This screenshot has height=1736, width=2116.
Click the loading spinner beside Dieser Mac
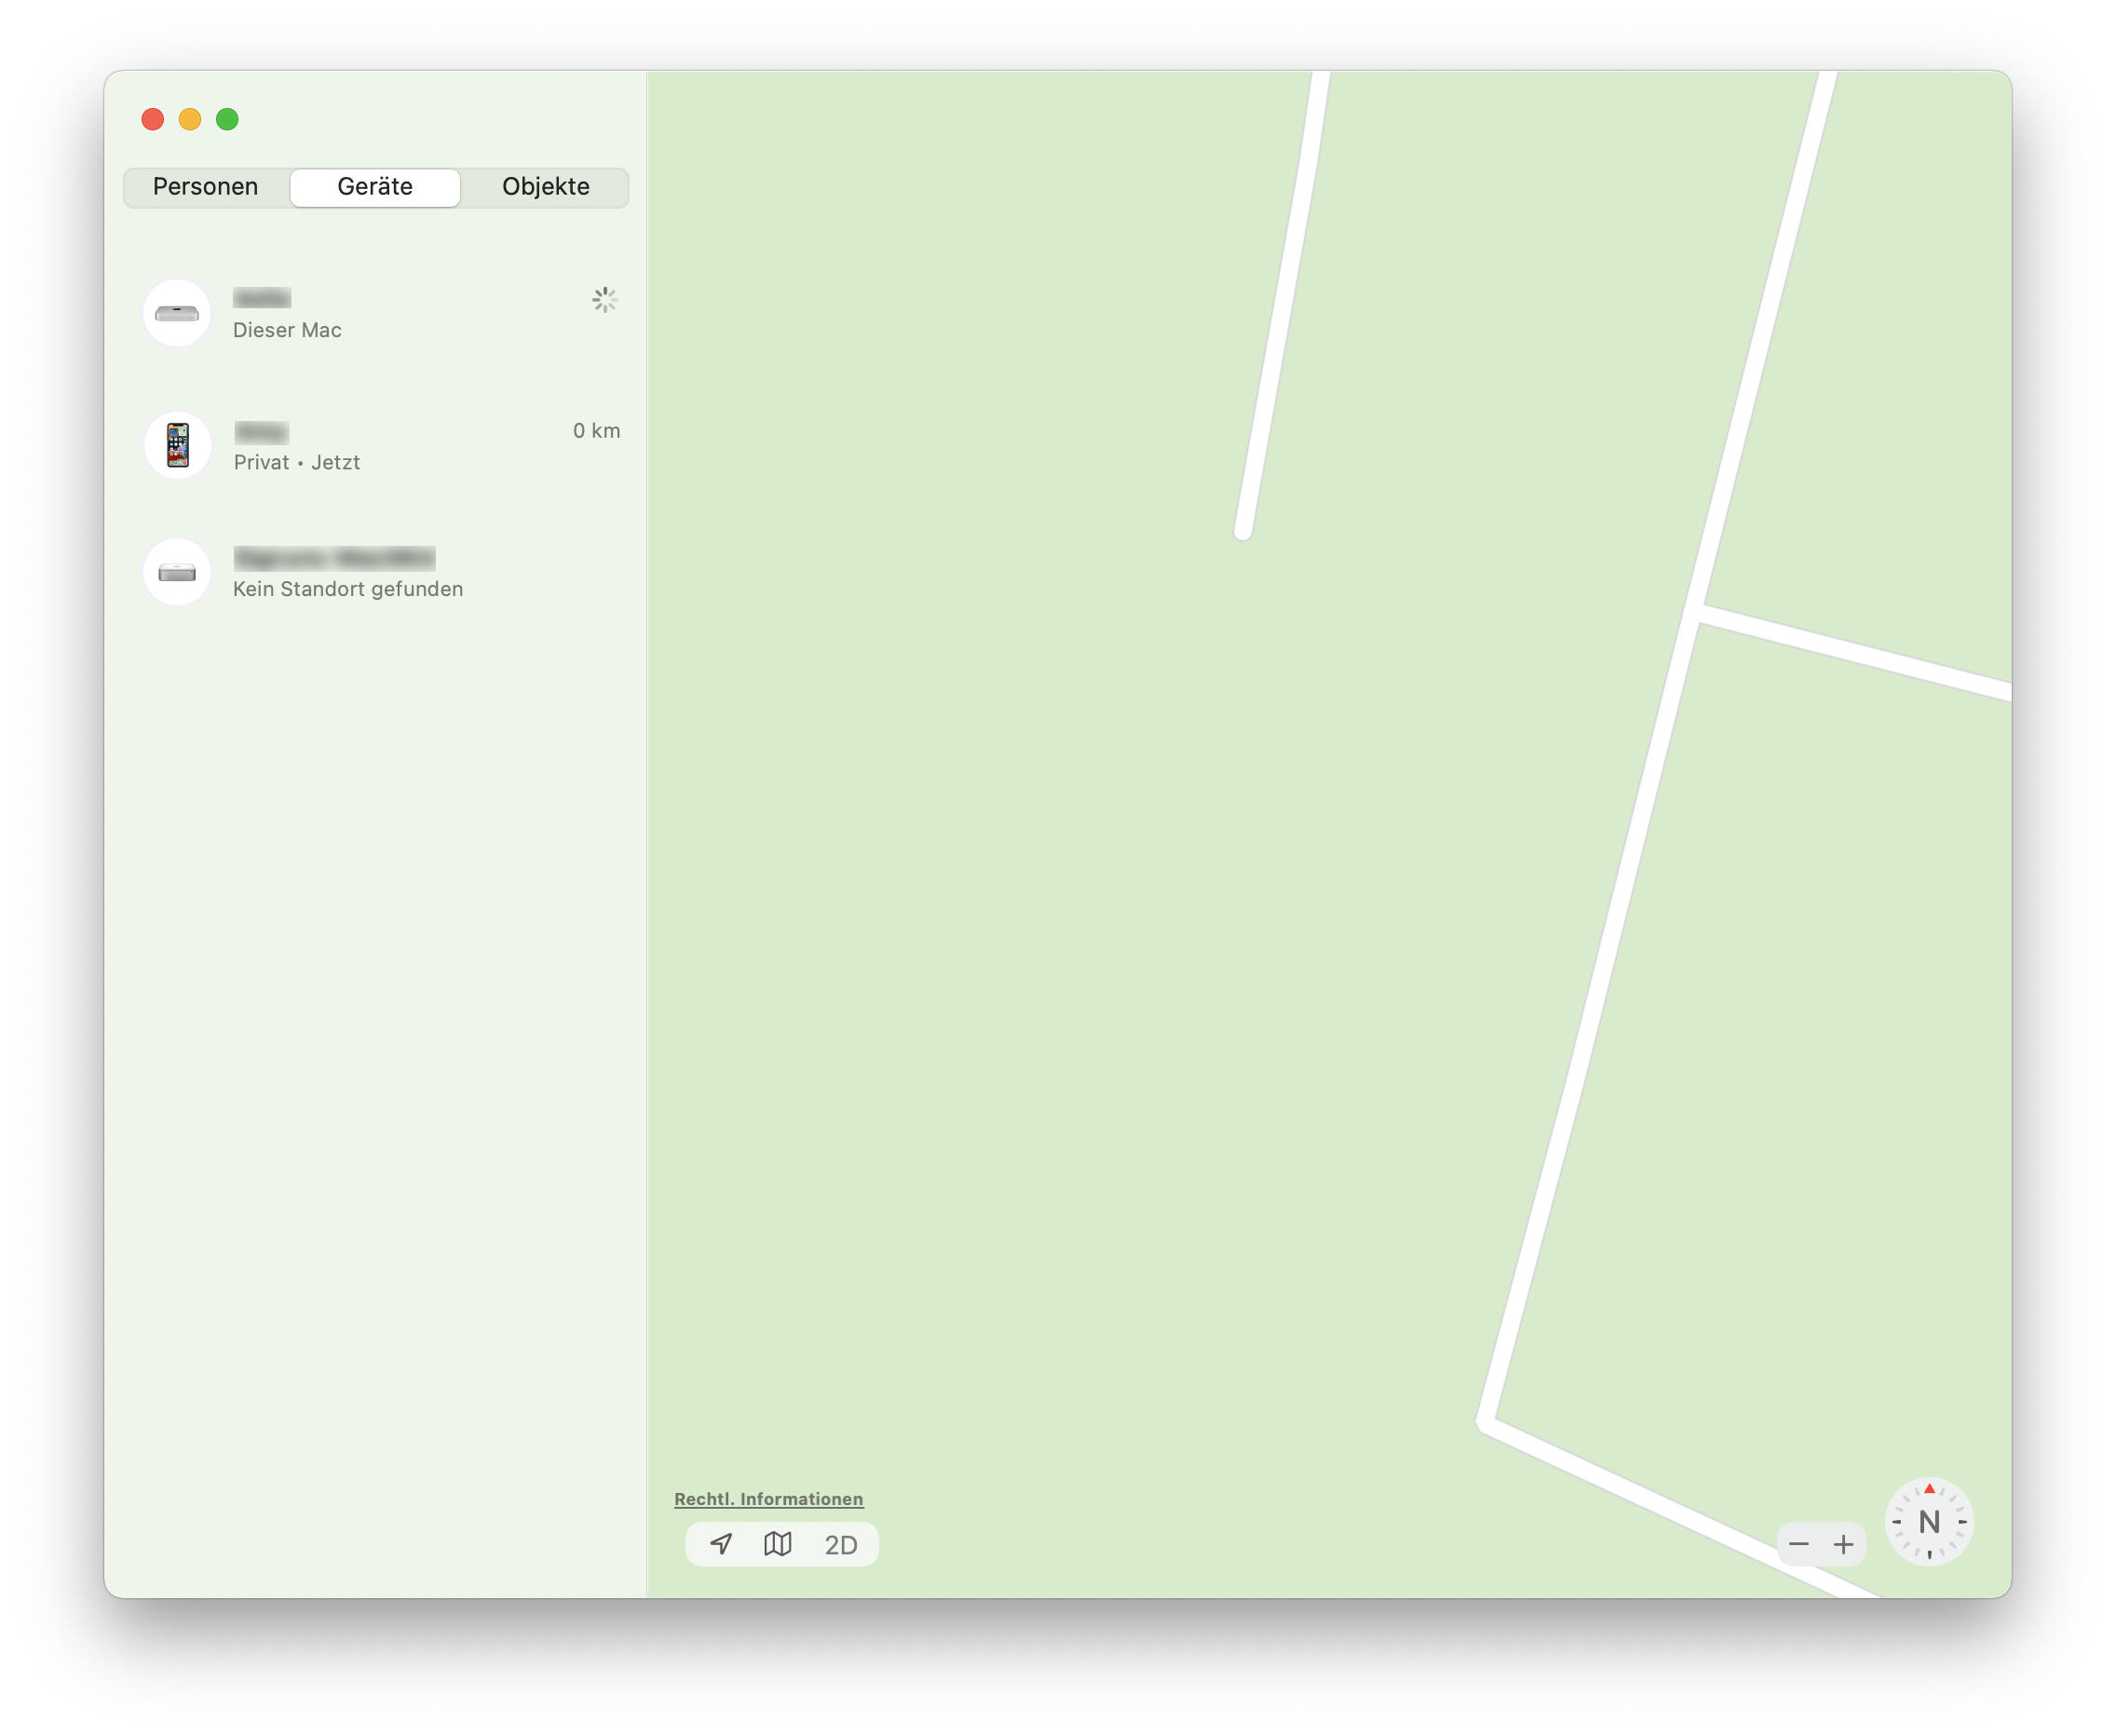(x=604, y=299)
